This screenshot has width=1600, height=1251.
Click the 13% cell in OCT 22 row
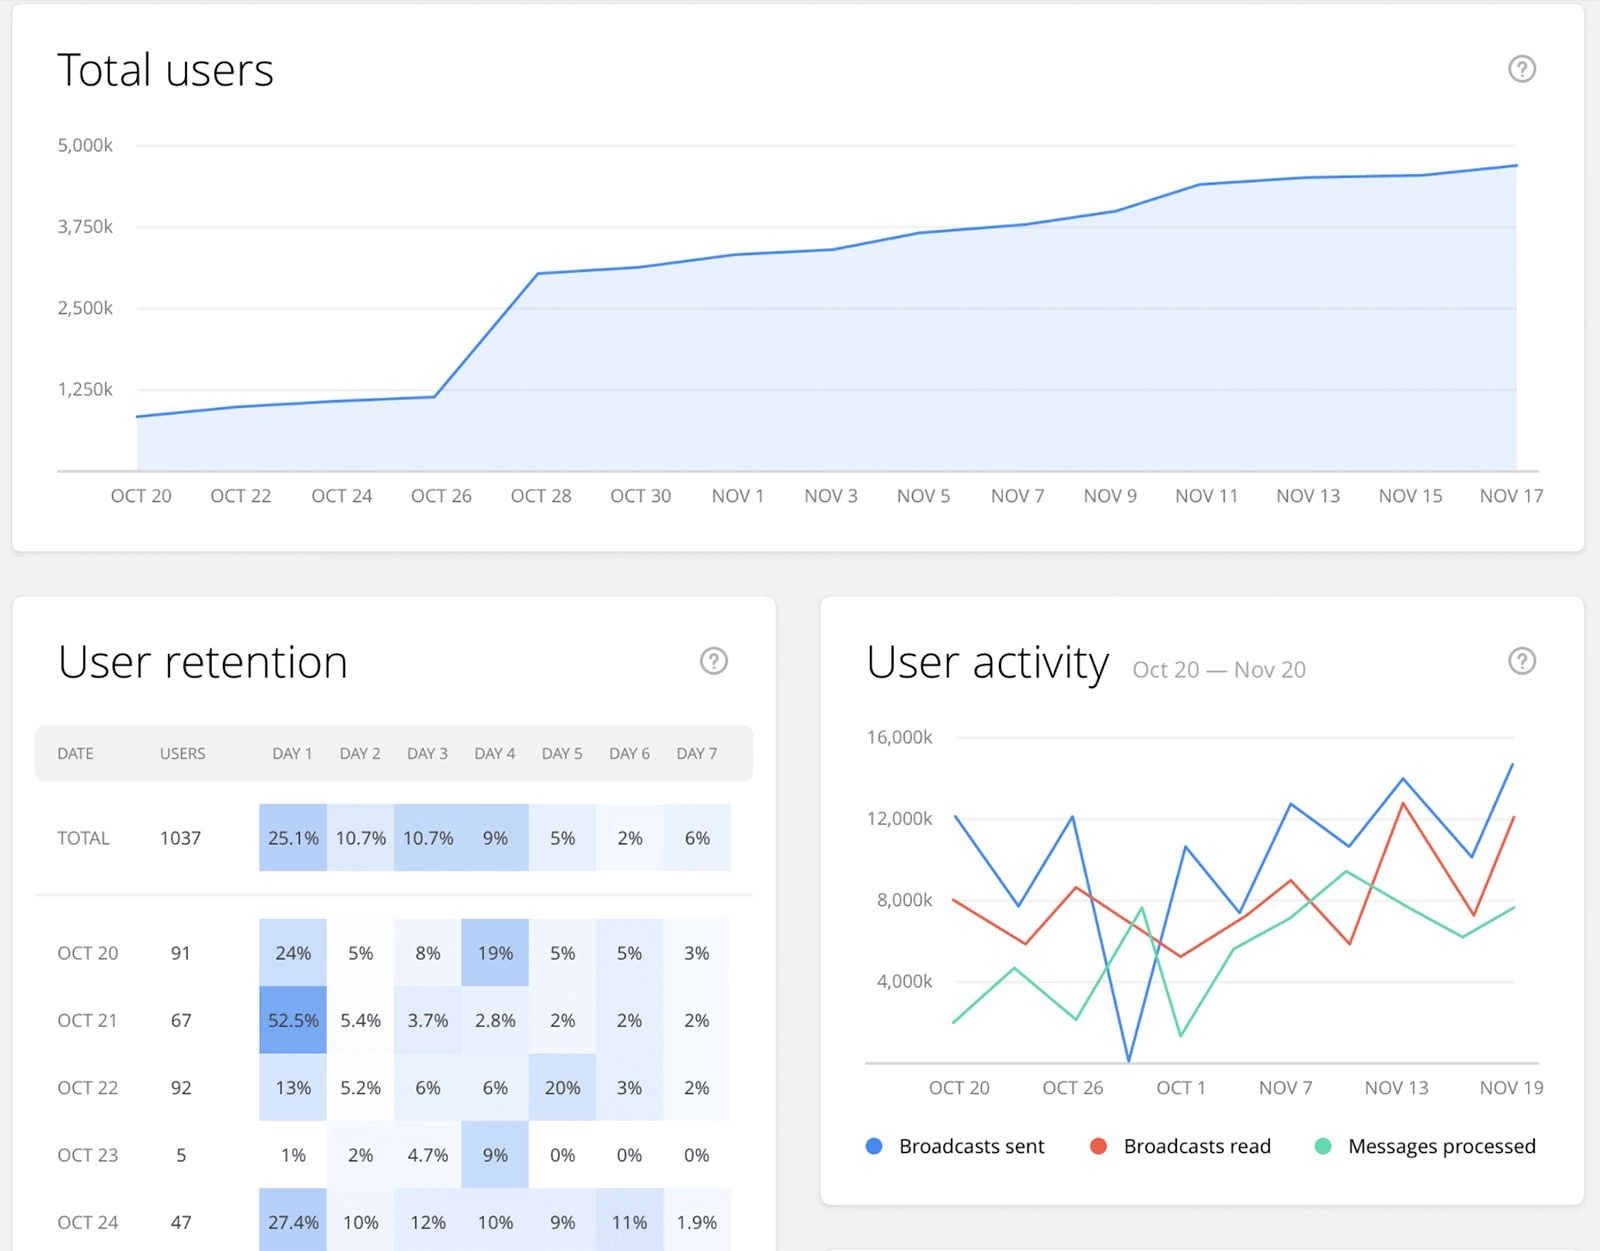tap(293, 1088)
